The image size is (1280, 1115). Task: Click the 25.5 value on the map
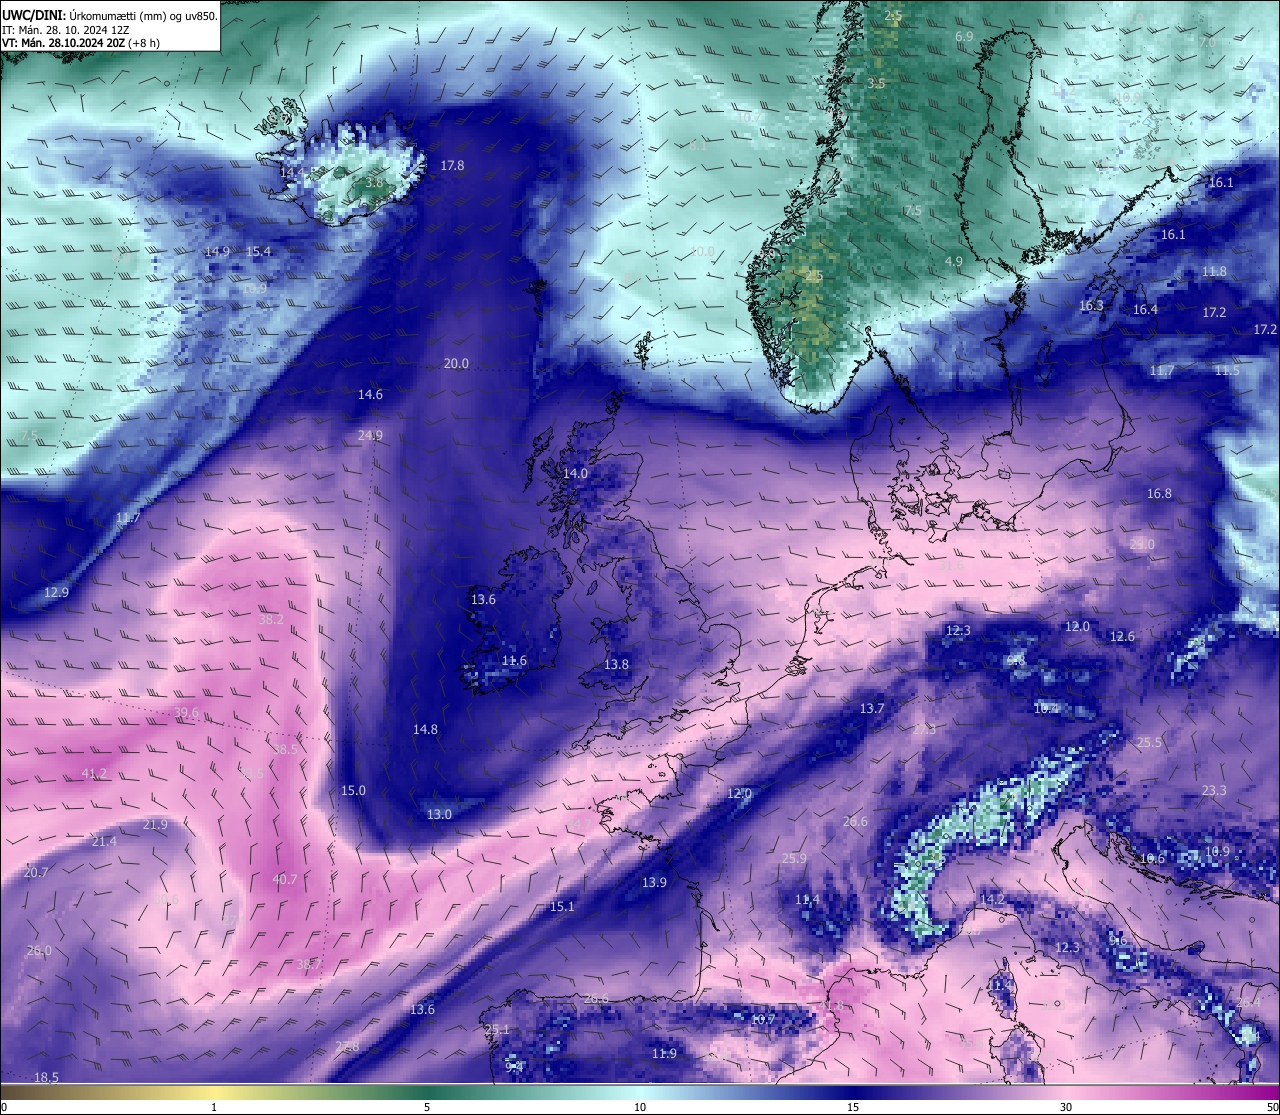[x=1149, y=742]
